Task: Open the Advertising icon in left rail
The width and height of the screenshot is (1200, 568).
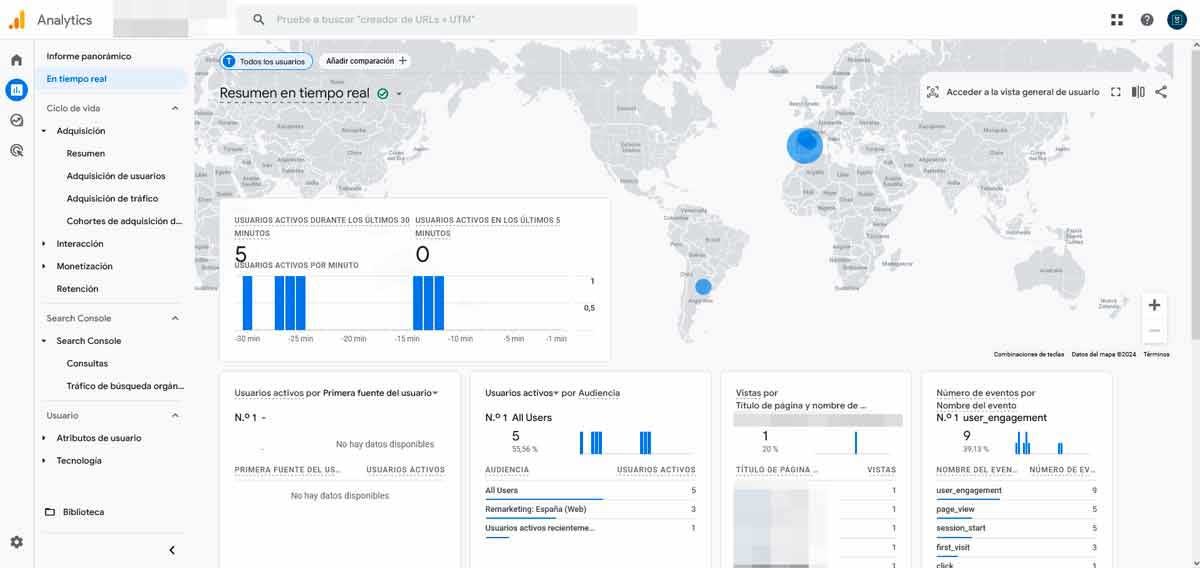Action: click(x=16, y=151)
